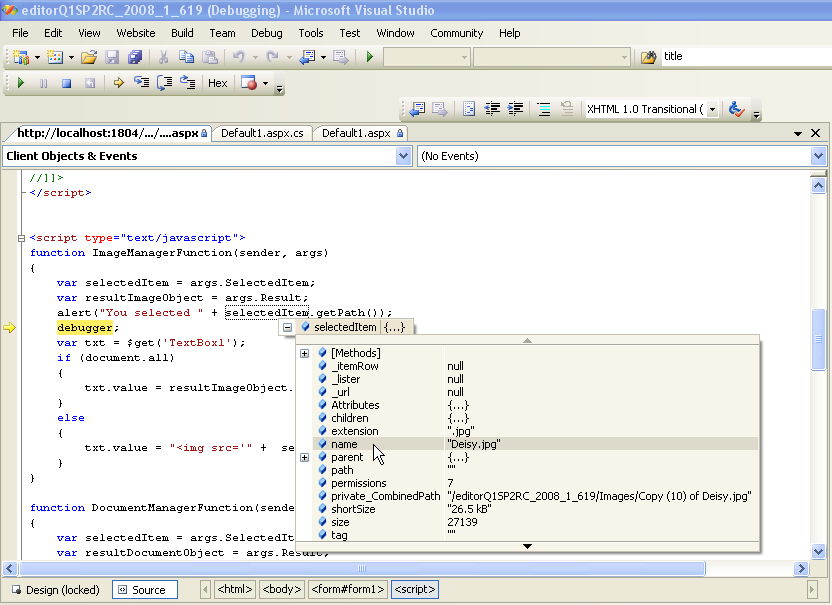The image size is (832, 605).
Task: Select the <form#form1> breadcrumb tag
Action: (347, 590)
